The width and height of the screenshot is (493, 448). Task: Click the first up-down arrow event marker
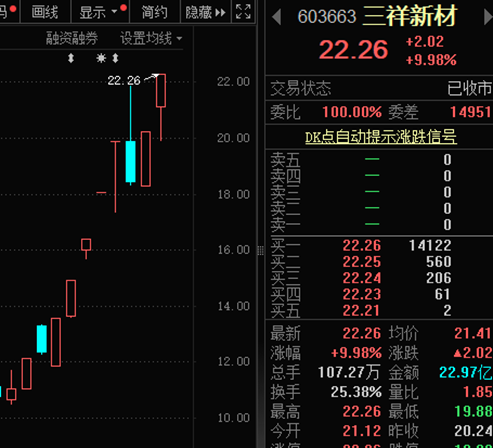pyautogui.click(x=71, y=58)
